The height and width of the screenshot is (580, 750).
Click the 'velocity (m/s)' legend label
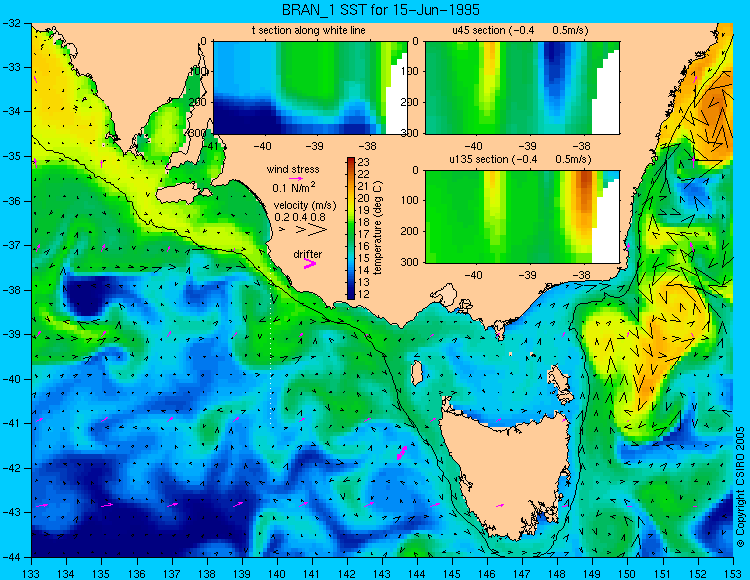pos(305,205)
